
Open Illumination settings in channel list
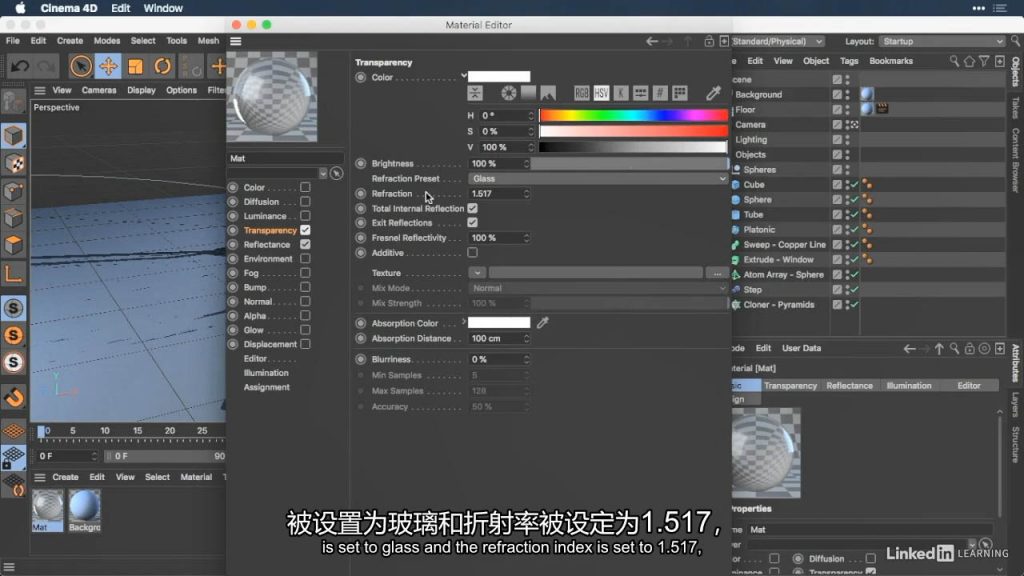266,373
